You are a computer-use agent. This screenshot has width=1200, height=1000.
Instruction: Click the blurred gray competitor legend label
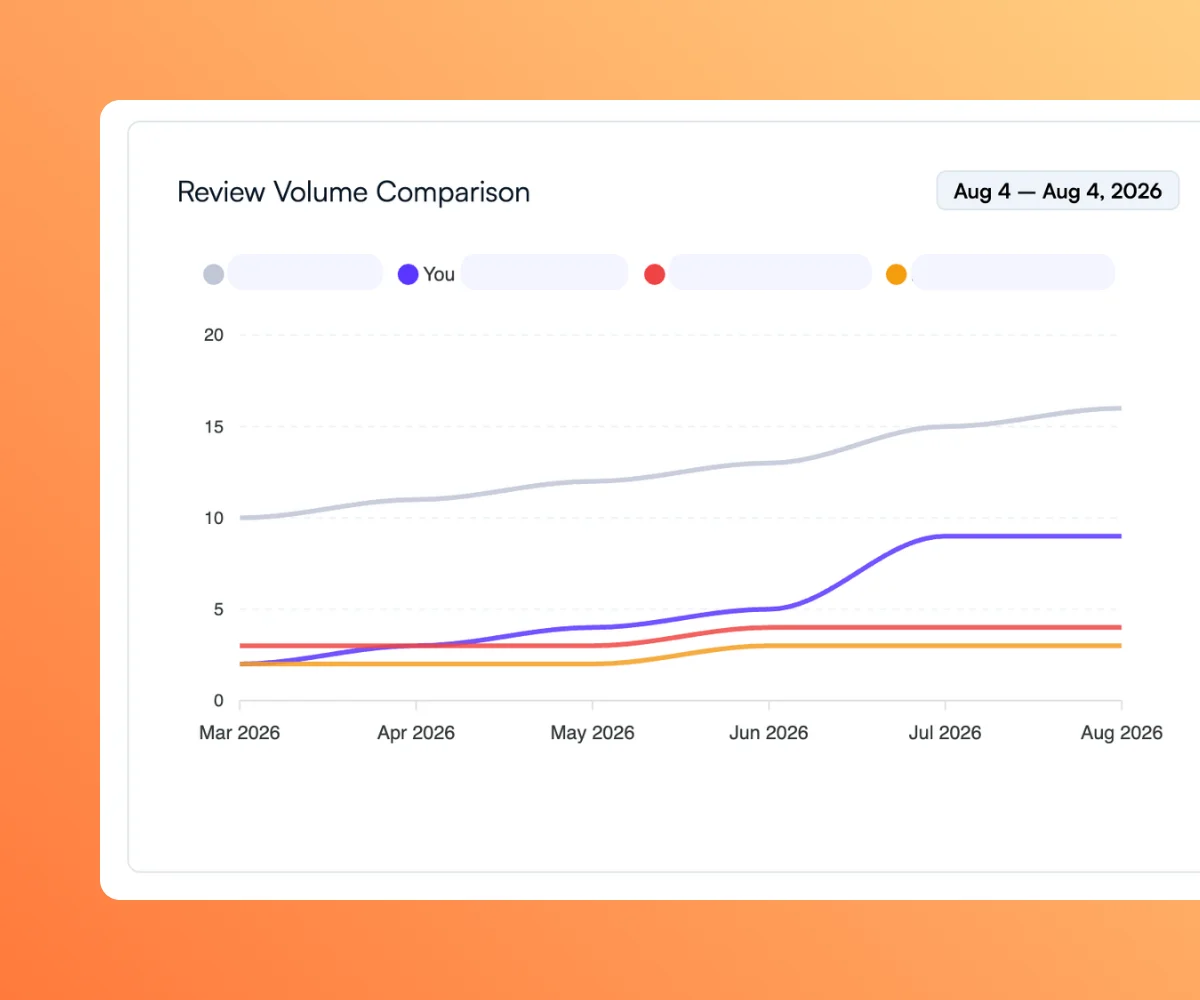coord(305,272)
